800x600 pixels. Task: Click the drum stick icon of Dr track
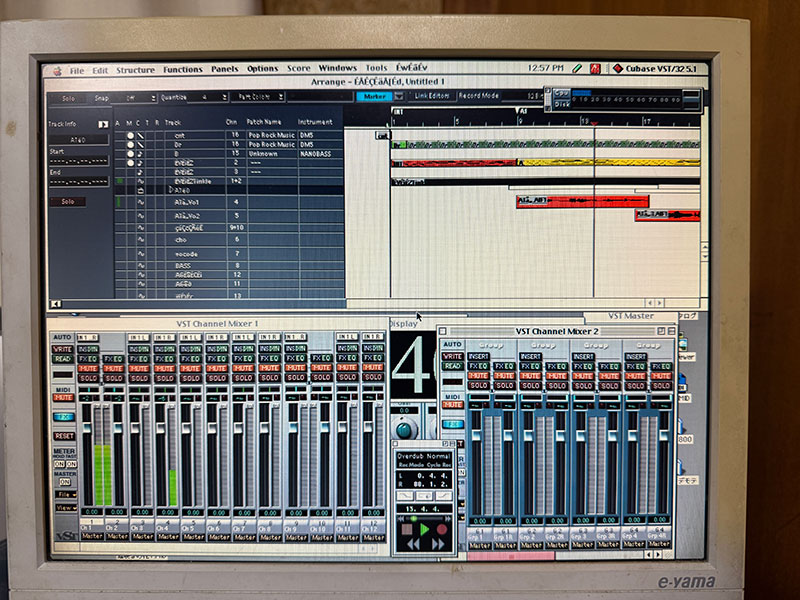[x=140, y=144]
